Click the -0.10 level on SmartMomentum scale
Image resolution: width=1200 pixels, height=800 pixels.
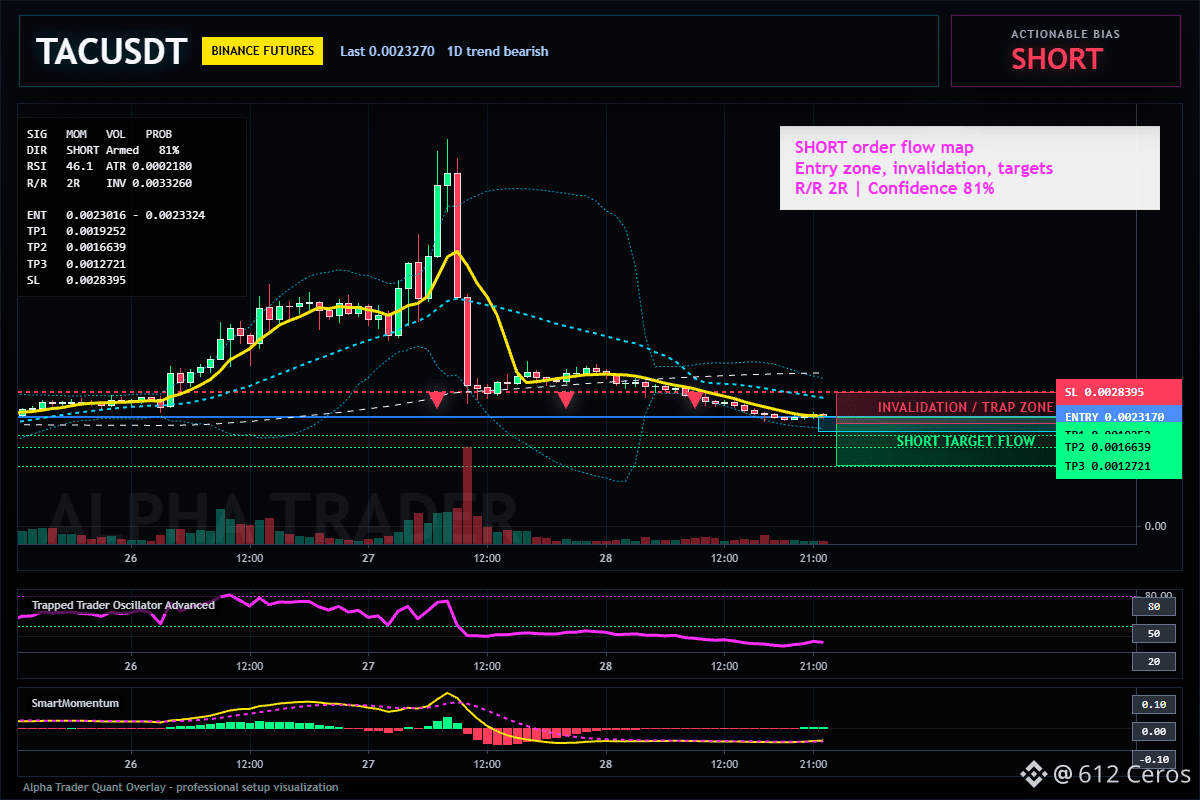point(1153,759)
